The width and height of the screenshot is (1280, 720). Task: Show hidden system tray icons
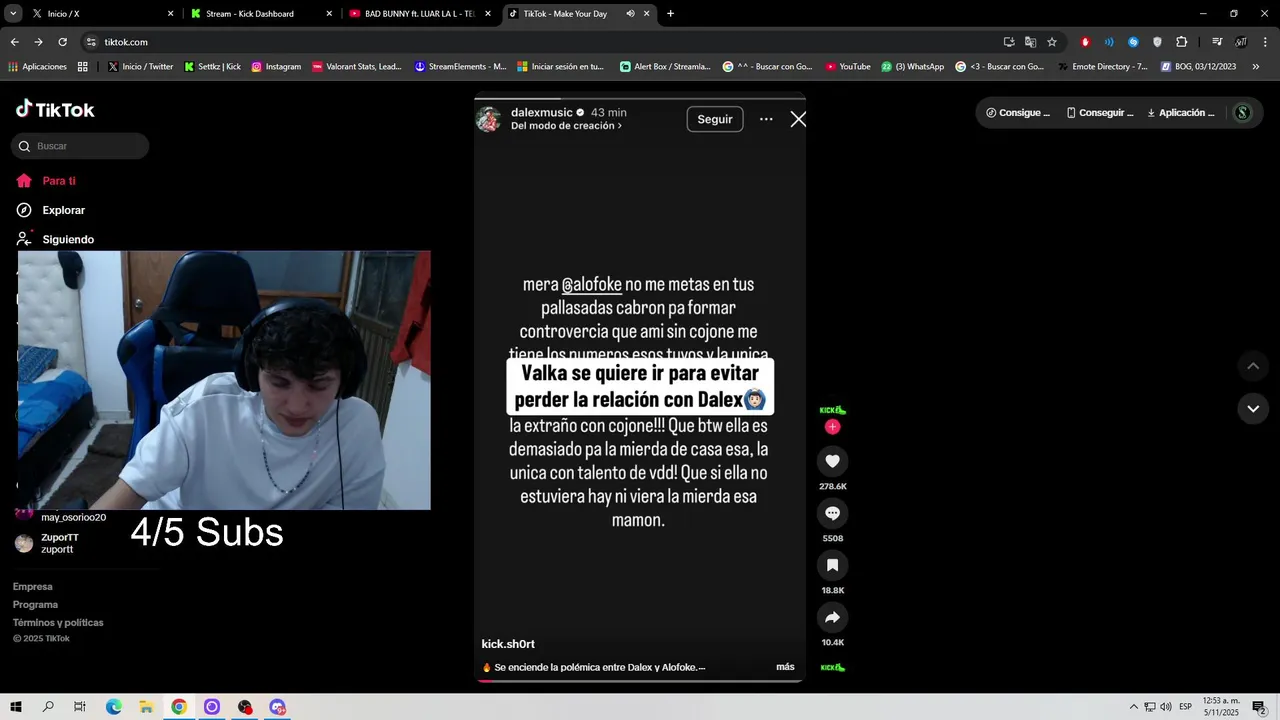tap(1133, 707)
